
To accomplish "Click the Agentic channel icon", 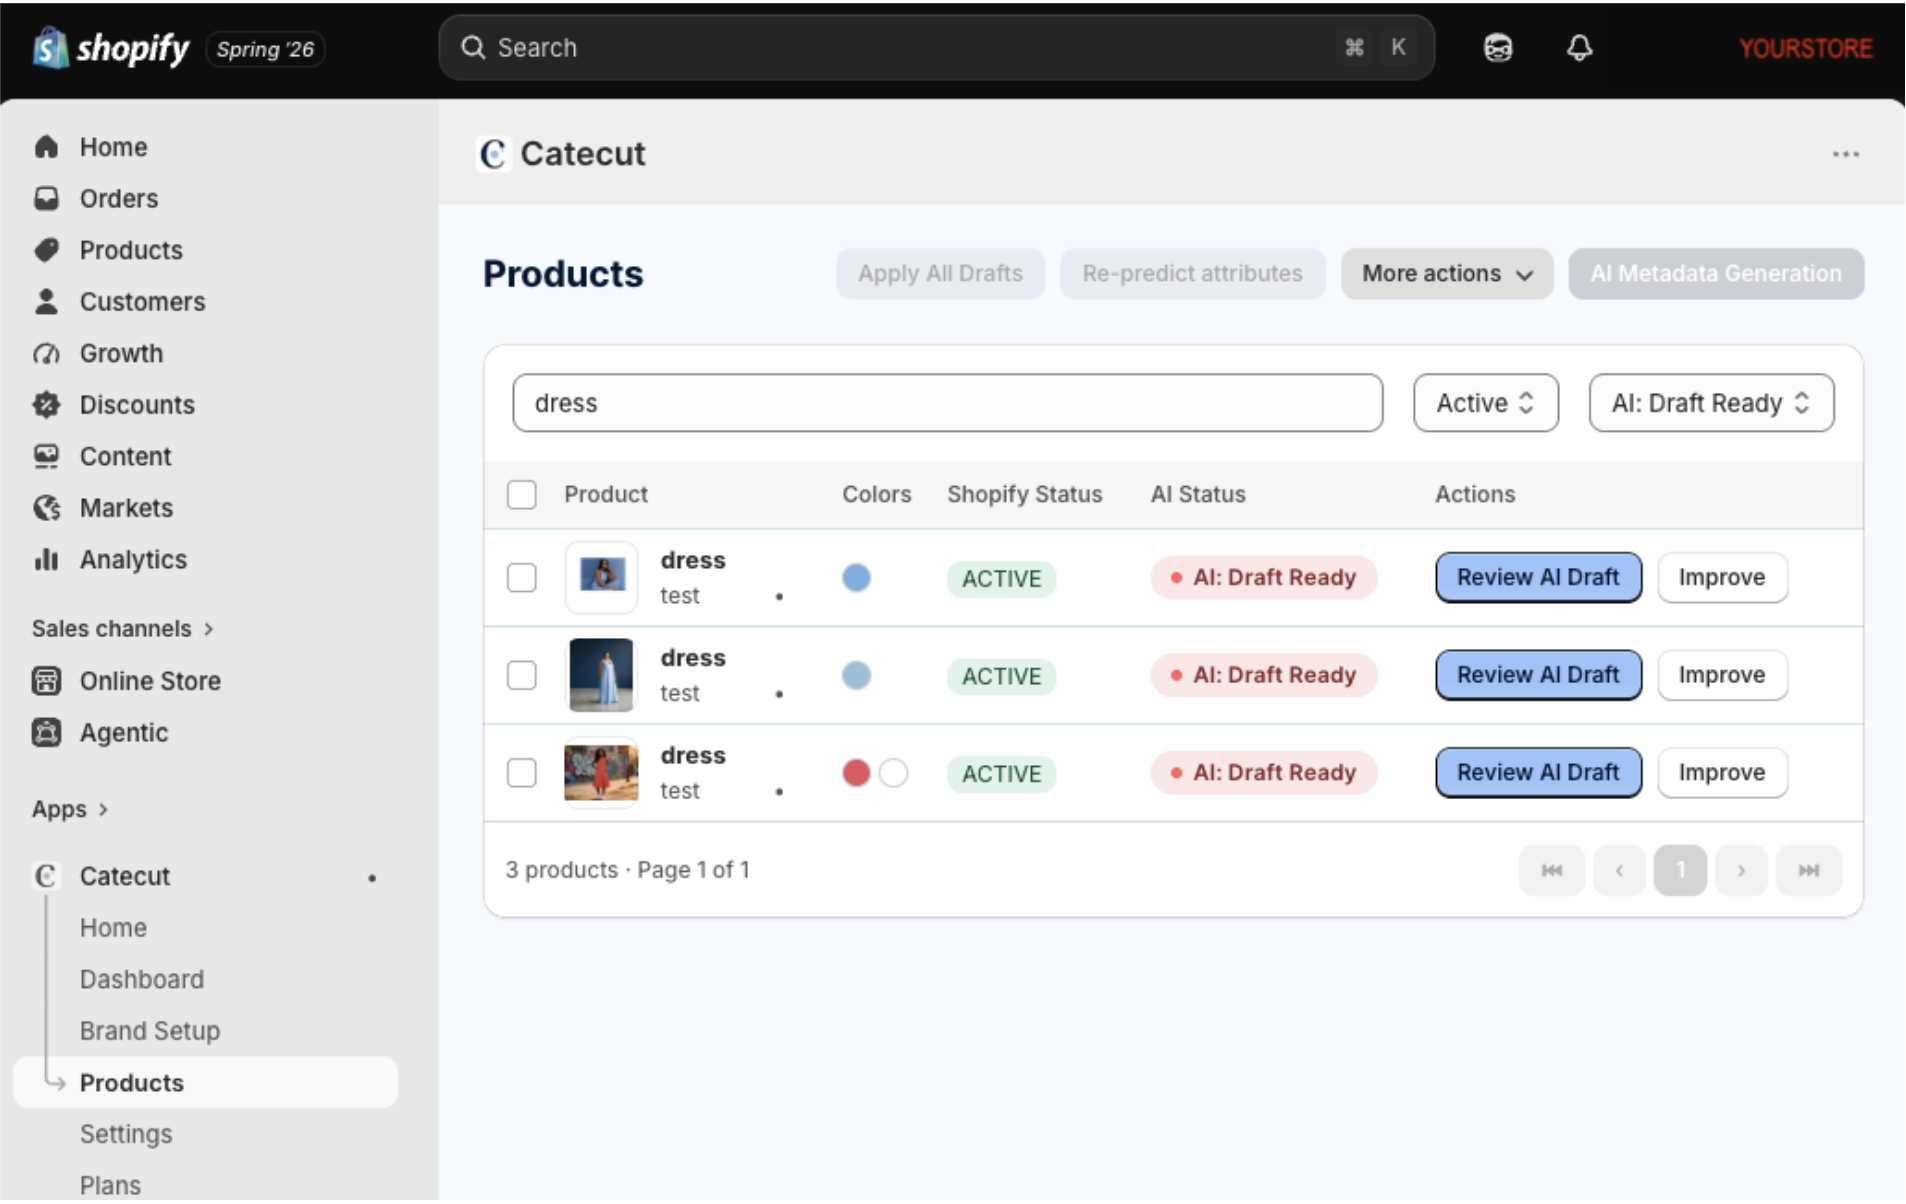I will [x=46, y=733].
